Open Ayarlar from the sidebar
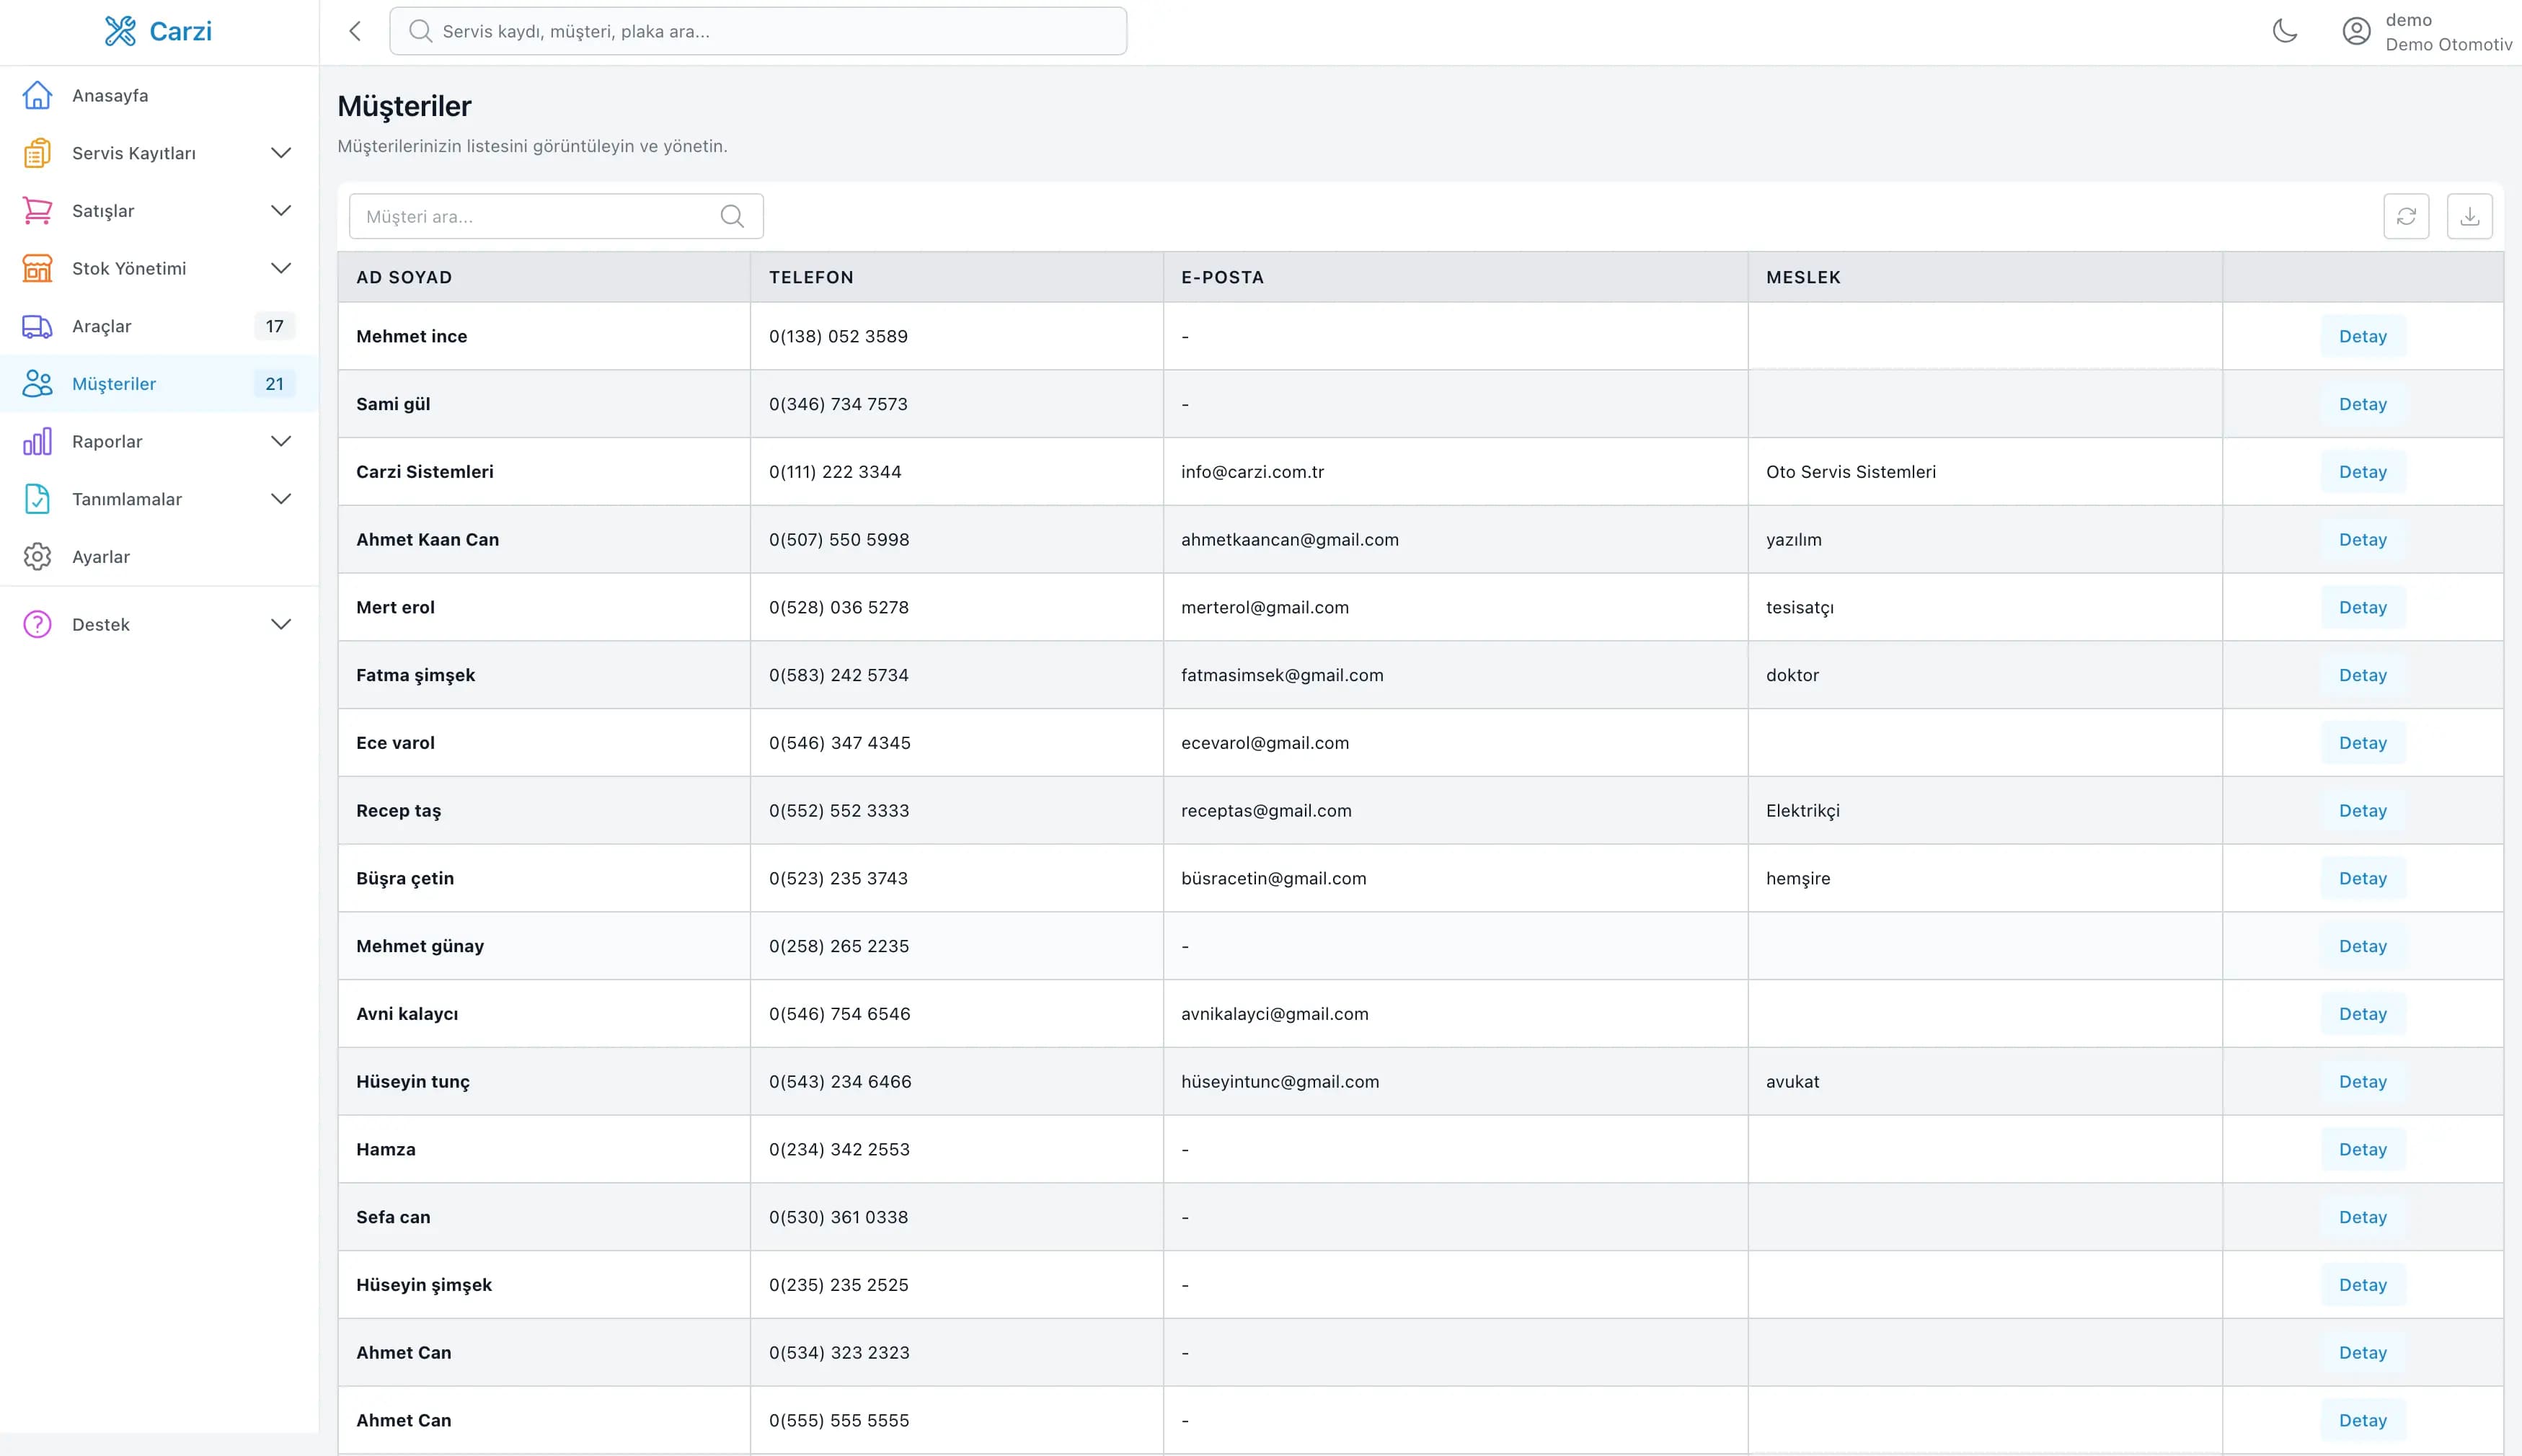The height and width of the screenshot is (1456, 2522). tap(159, 557)
